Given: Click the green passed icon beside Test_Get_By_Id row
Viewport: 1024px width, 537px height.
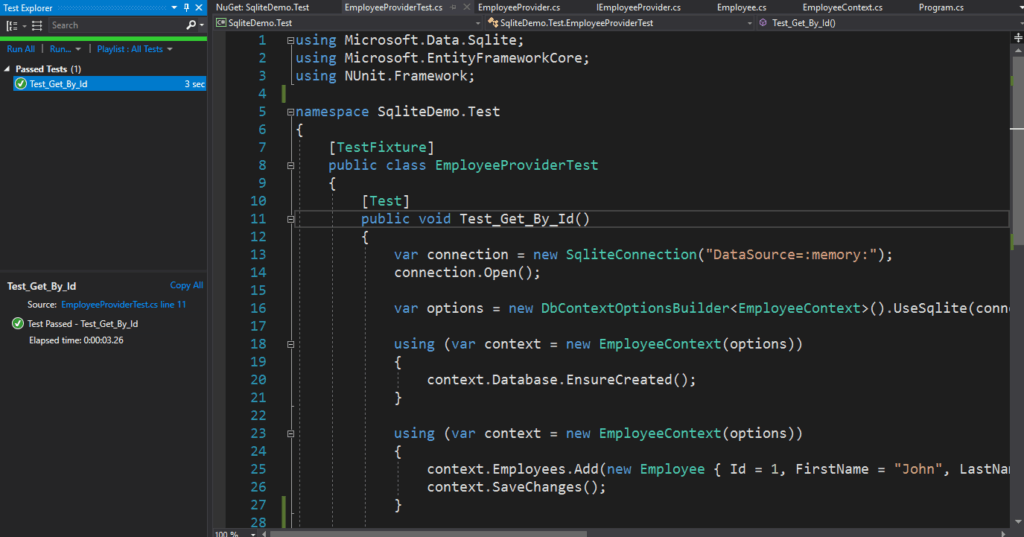Looking at the screenshot, I should [x=21, y=84].
